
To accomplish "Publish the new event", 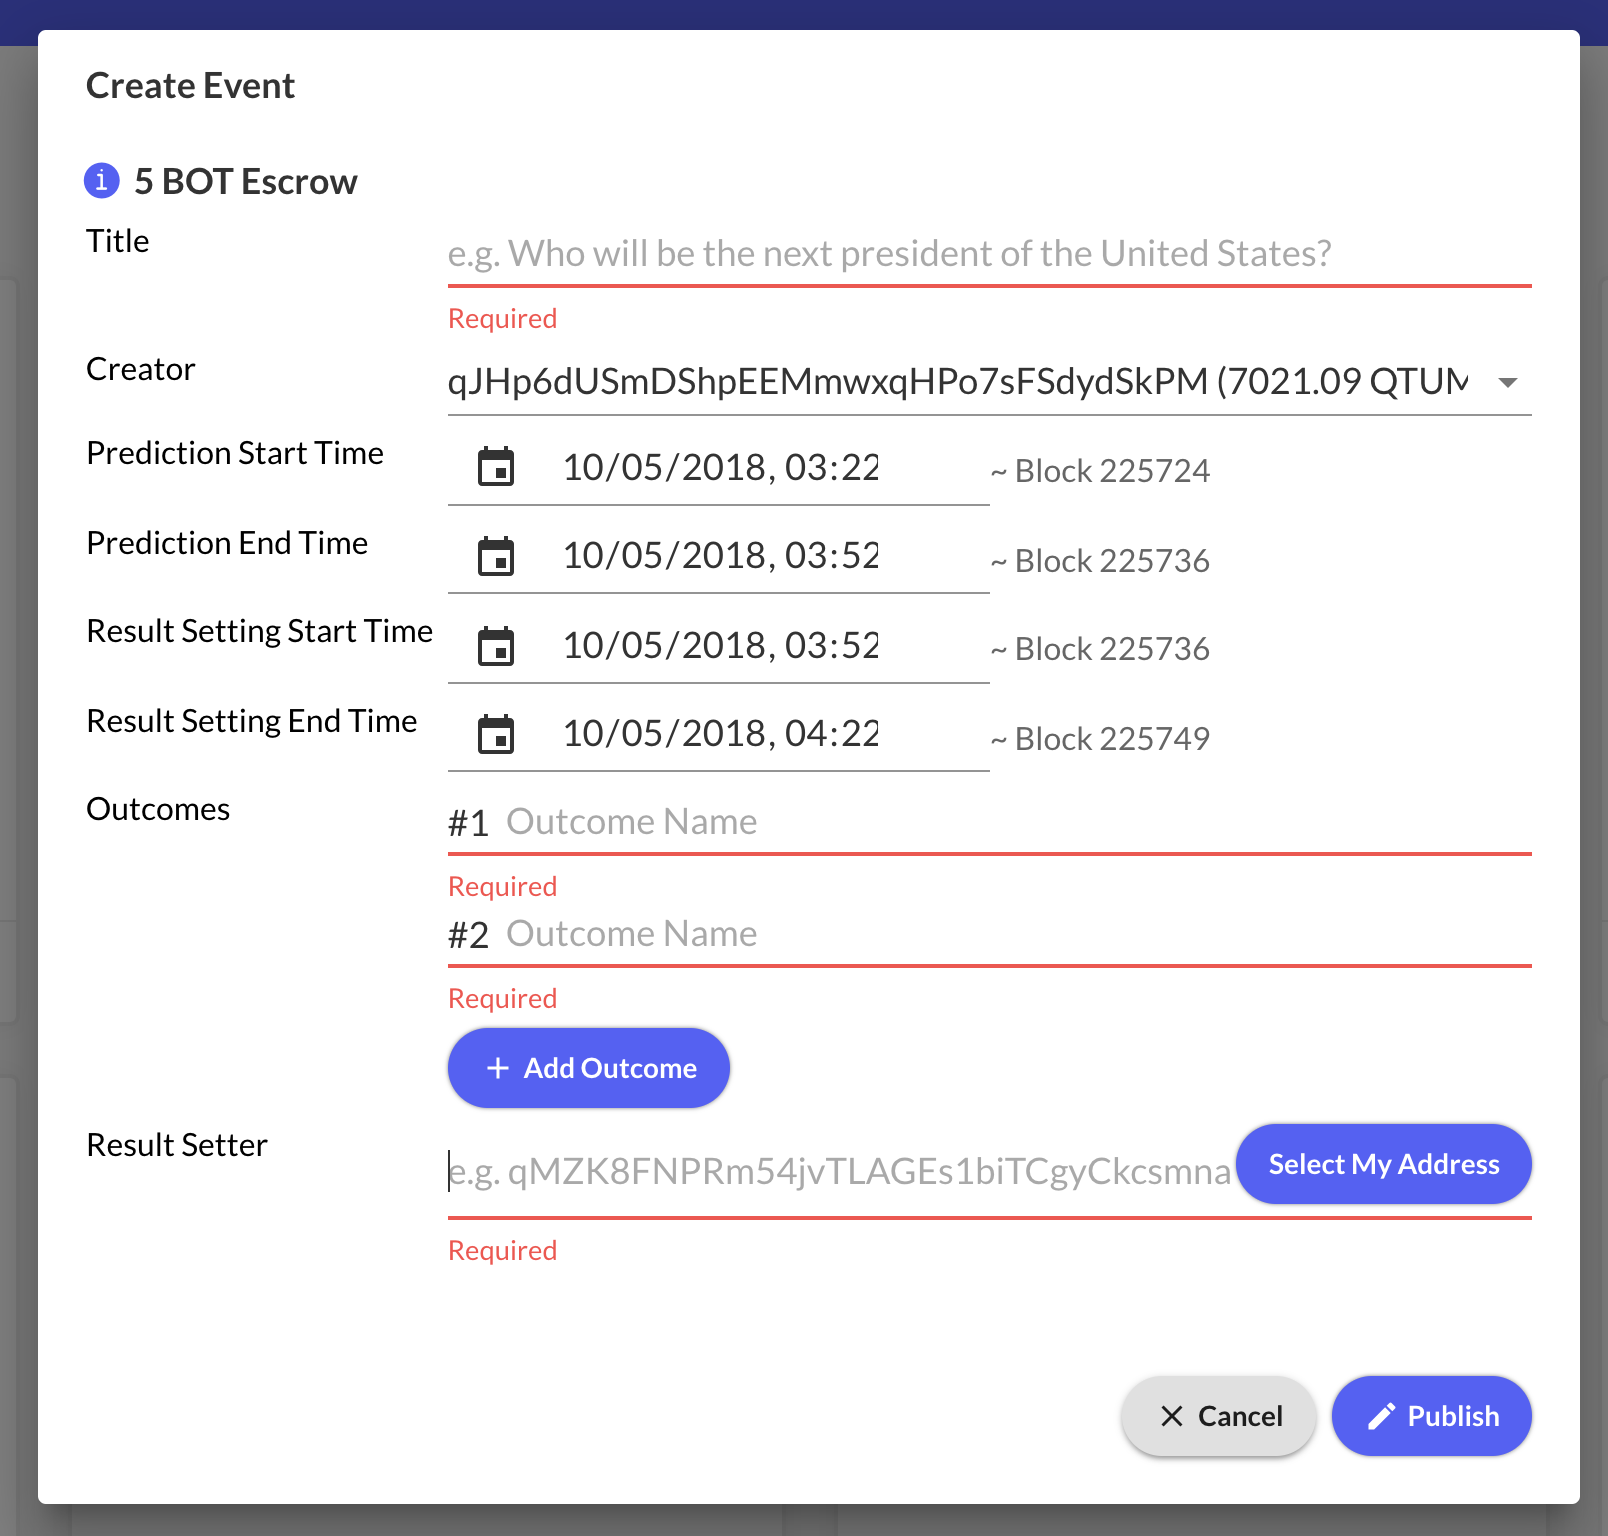I will click(1431, 1415).
